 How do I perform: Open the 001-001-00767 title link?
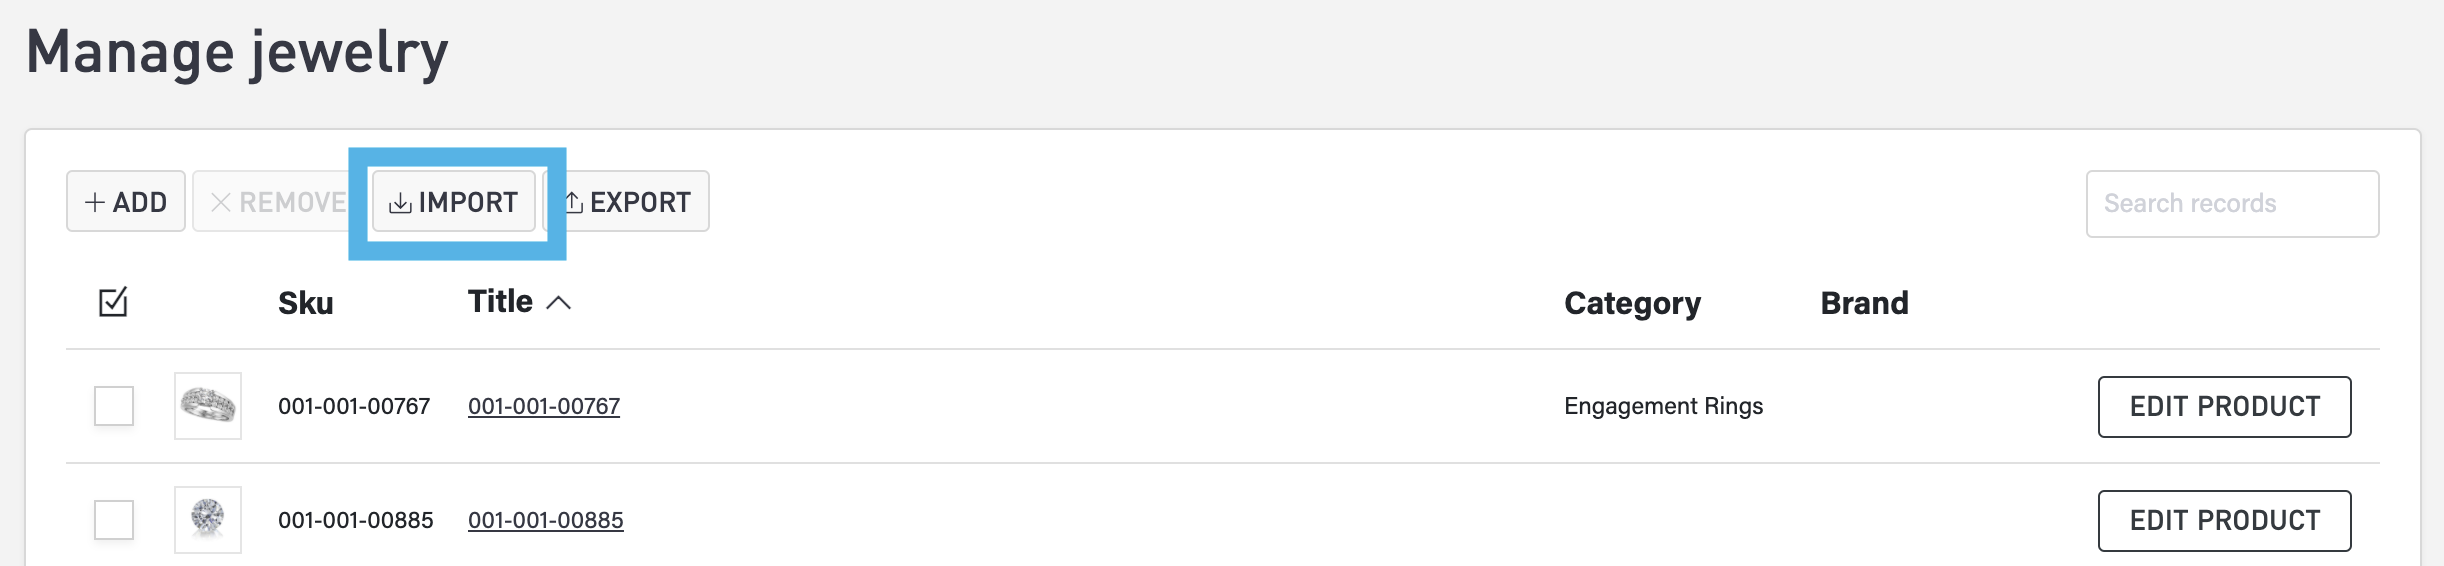[x=544, y=406]
